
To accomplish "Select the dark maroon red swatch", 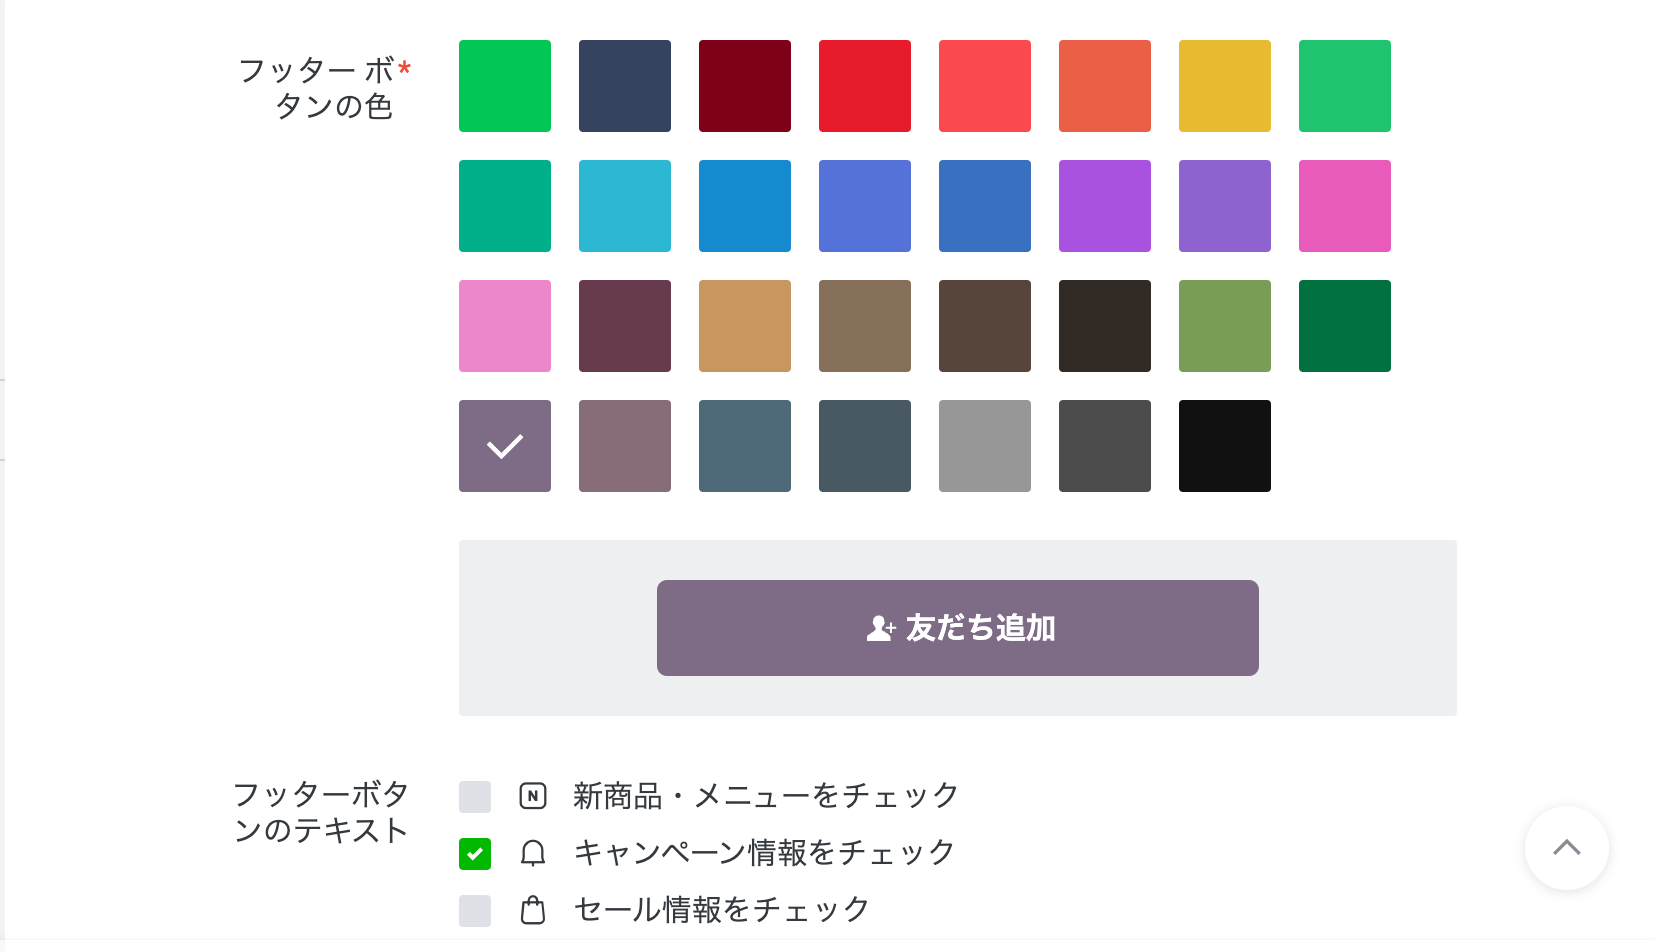I will coord(745,86).
